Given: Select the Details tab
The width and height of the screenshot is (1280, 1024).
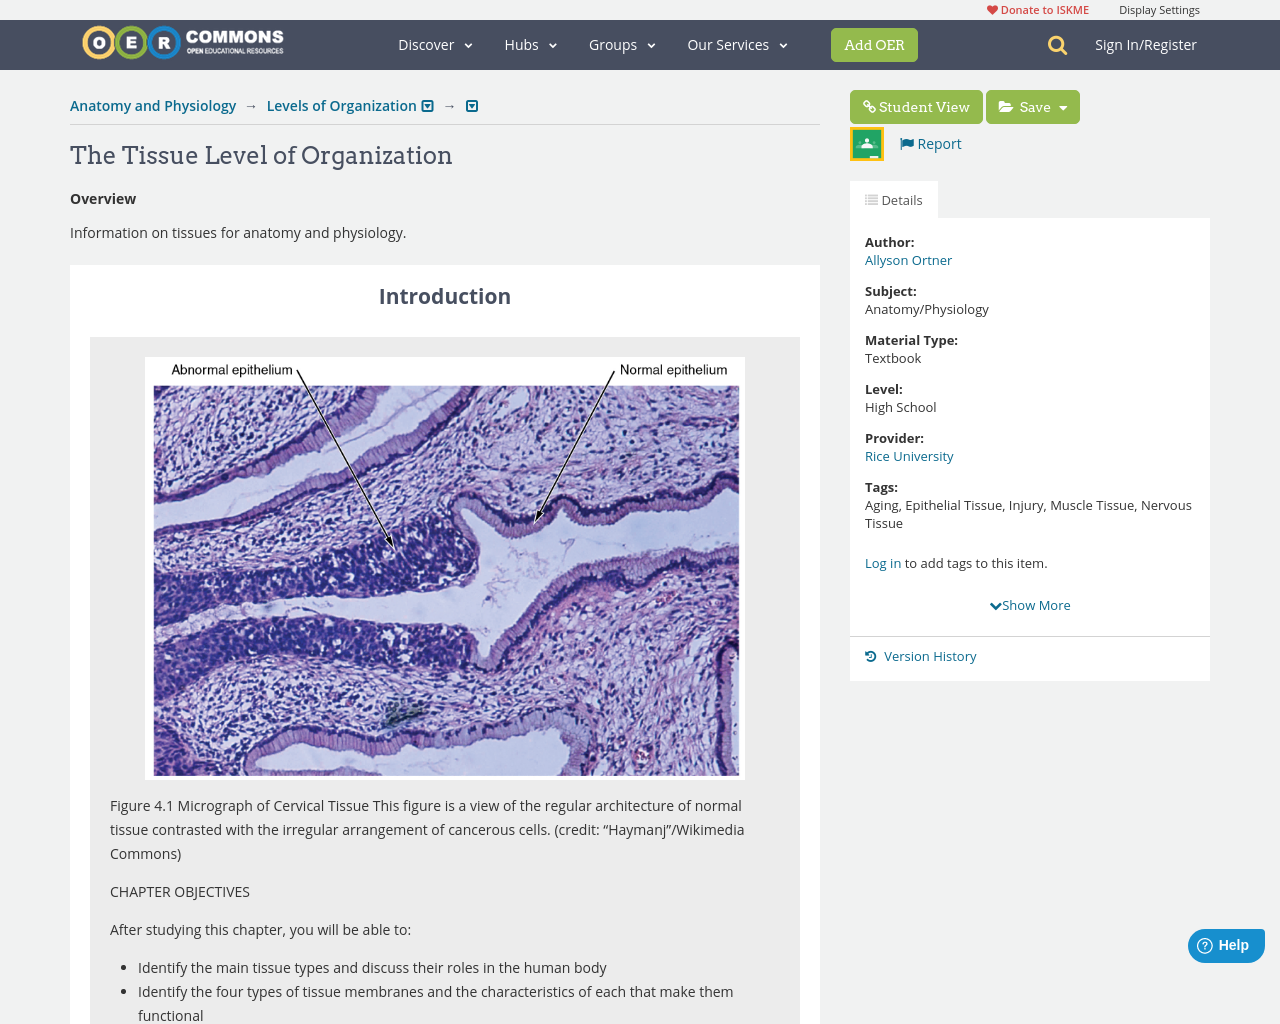Looking at the screenshot, I should (894, 200).
